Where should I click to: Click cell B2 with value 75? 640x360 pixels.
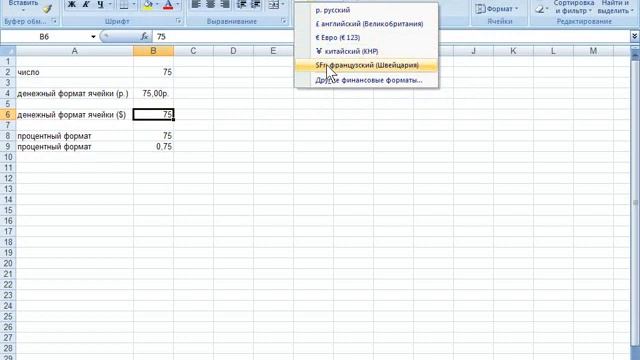[153, 72]
